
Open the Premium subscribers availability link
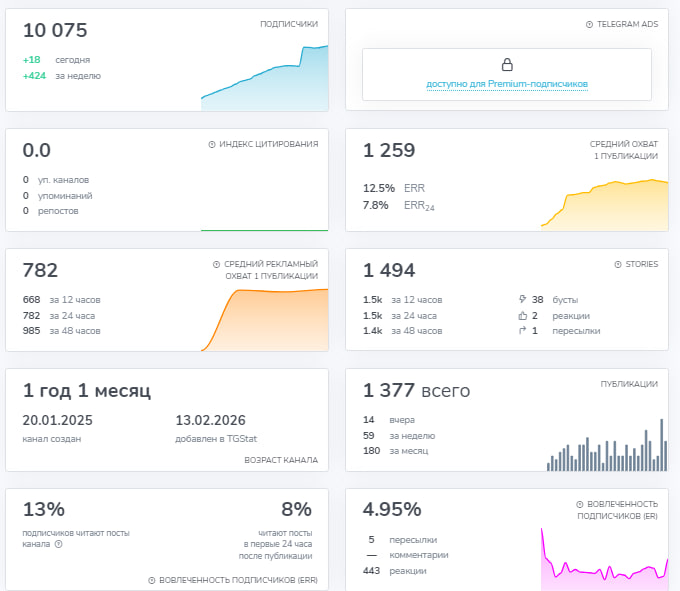tap(507, 84)
